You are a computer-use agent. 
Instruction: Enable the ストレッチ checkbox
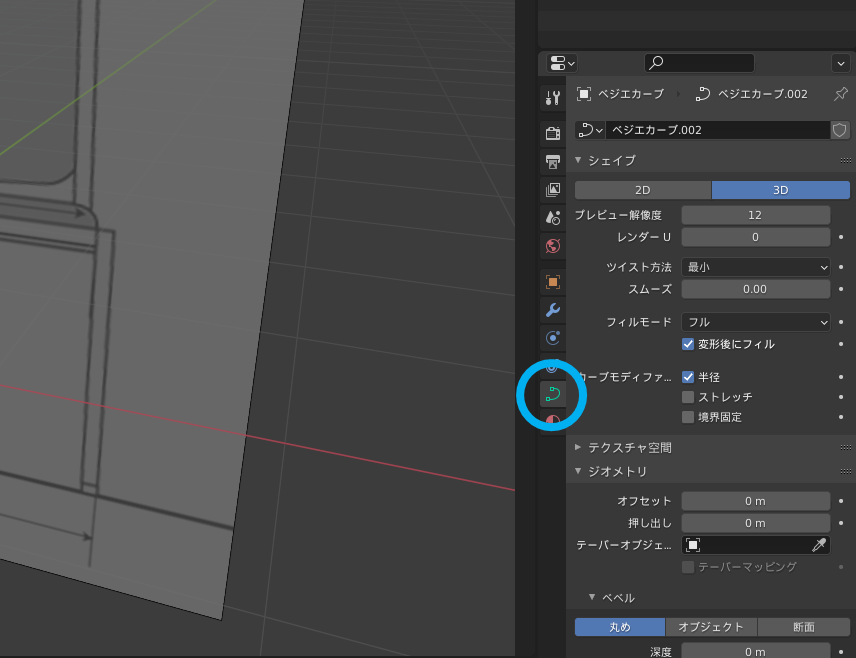click(688, 397)
